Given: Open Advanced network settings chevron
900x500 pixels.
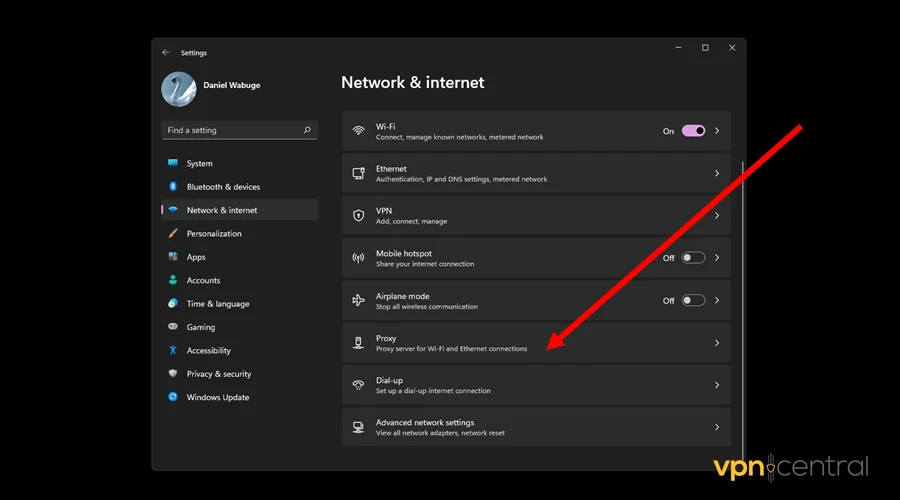Looking at the screenshot, I should click(717, 427).
